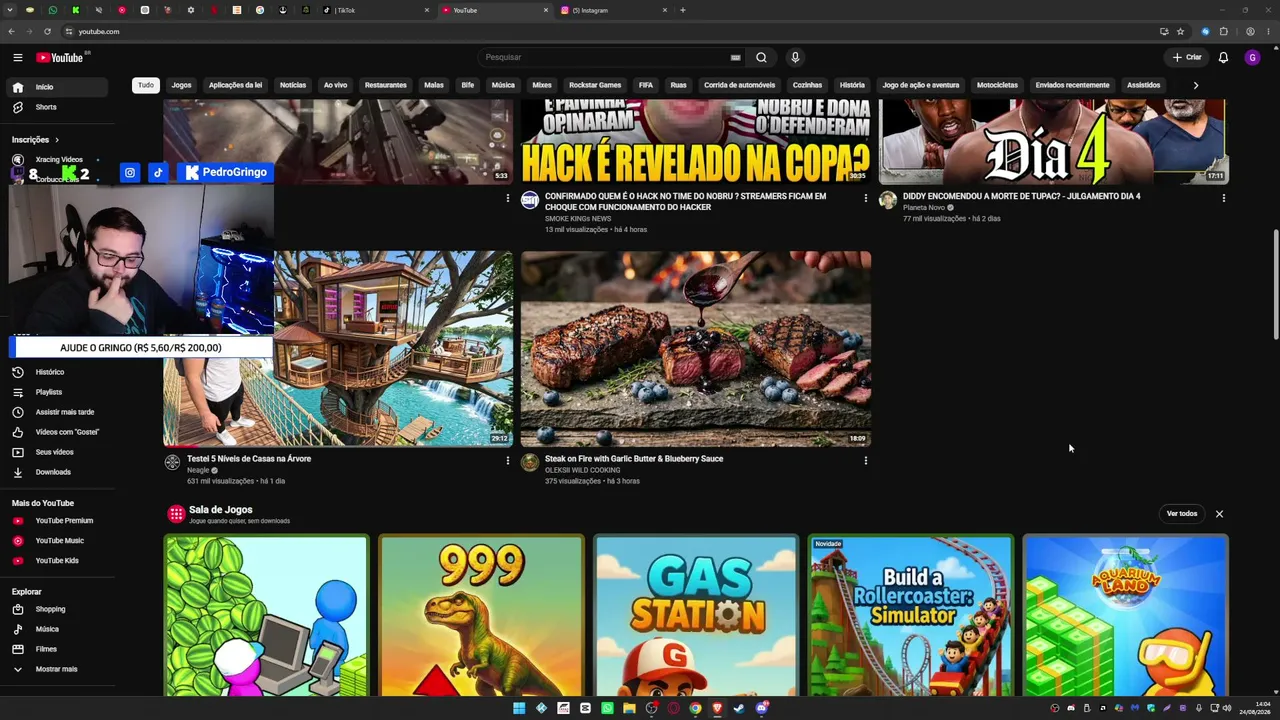Start voice search with the microphone
This screenshot has height=720, width=1280.
click(x=795, y=57)
